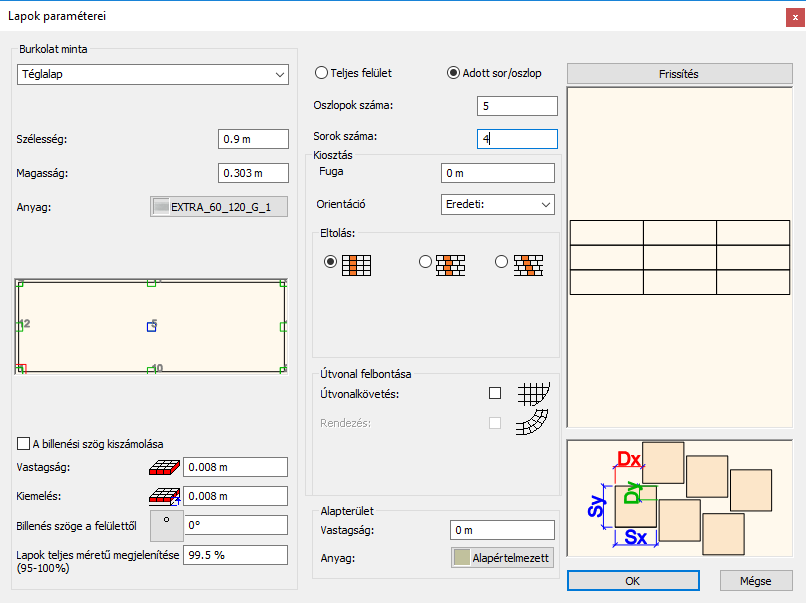Click the blue center handle in tile preview

coord(151,326)
